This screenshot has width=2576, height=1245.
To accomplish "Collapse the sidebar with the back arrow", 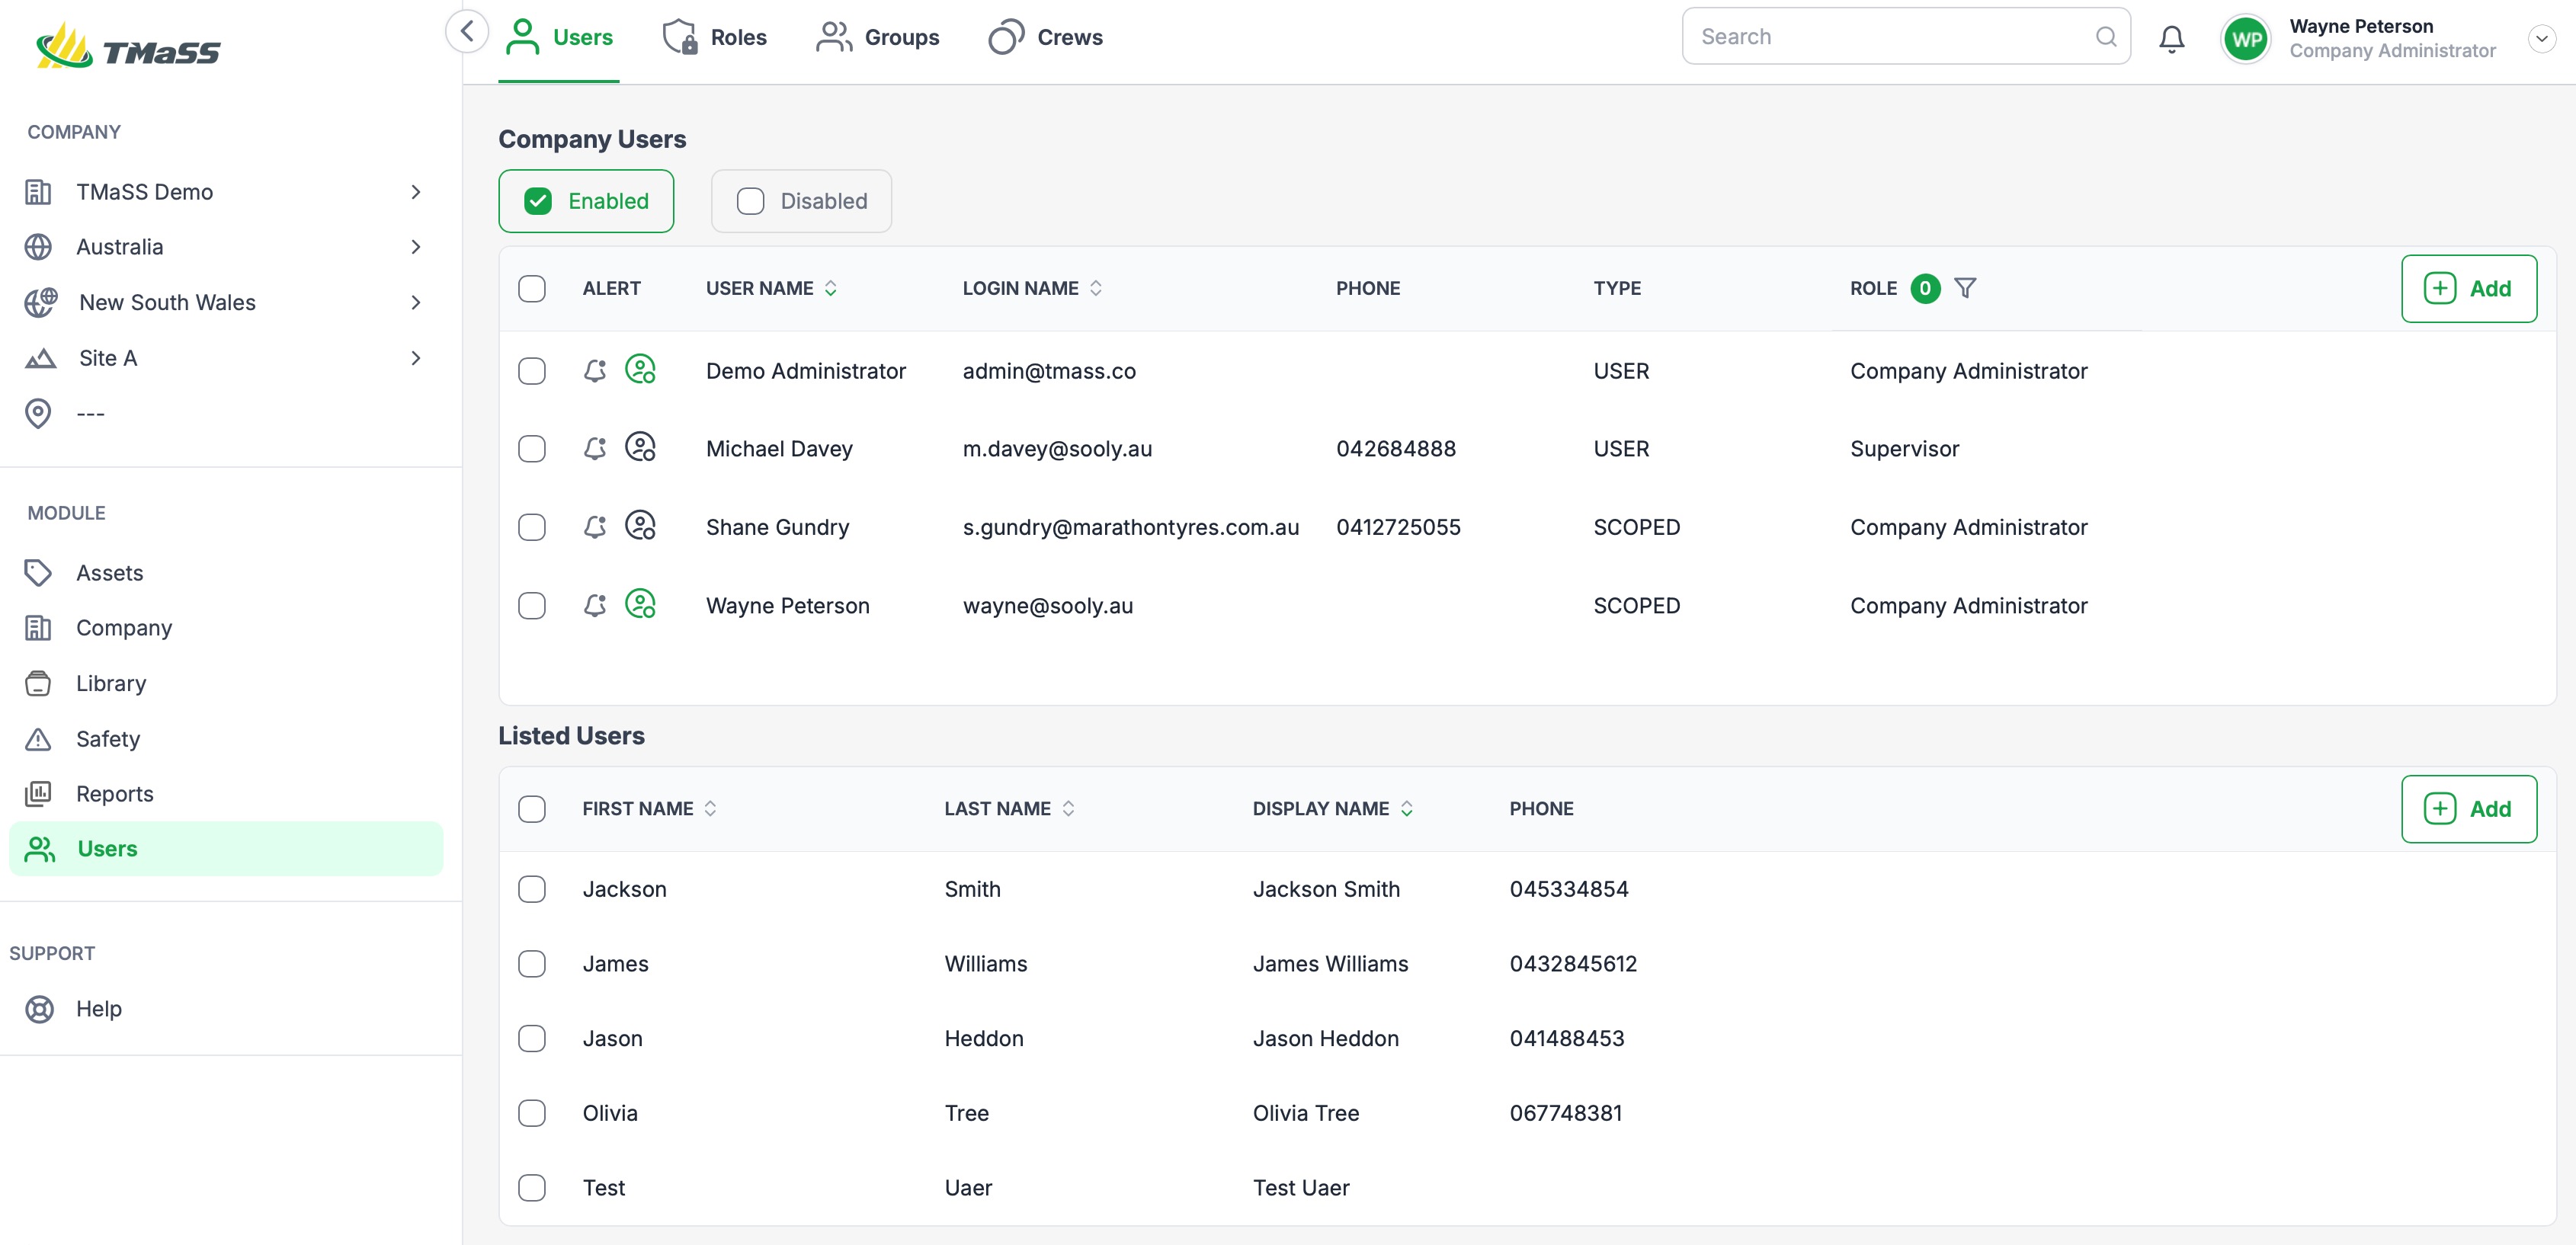I will pyautogui.click(x=467, y=32).
